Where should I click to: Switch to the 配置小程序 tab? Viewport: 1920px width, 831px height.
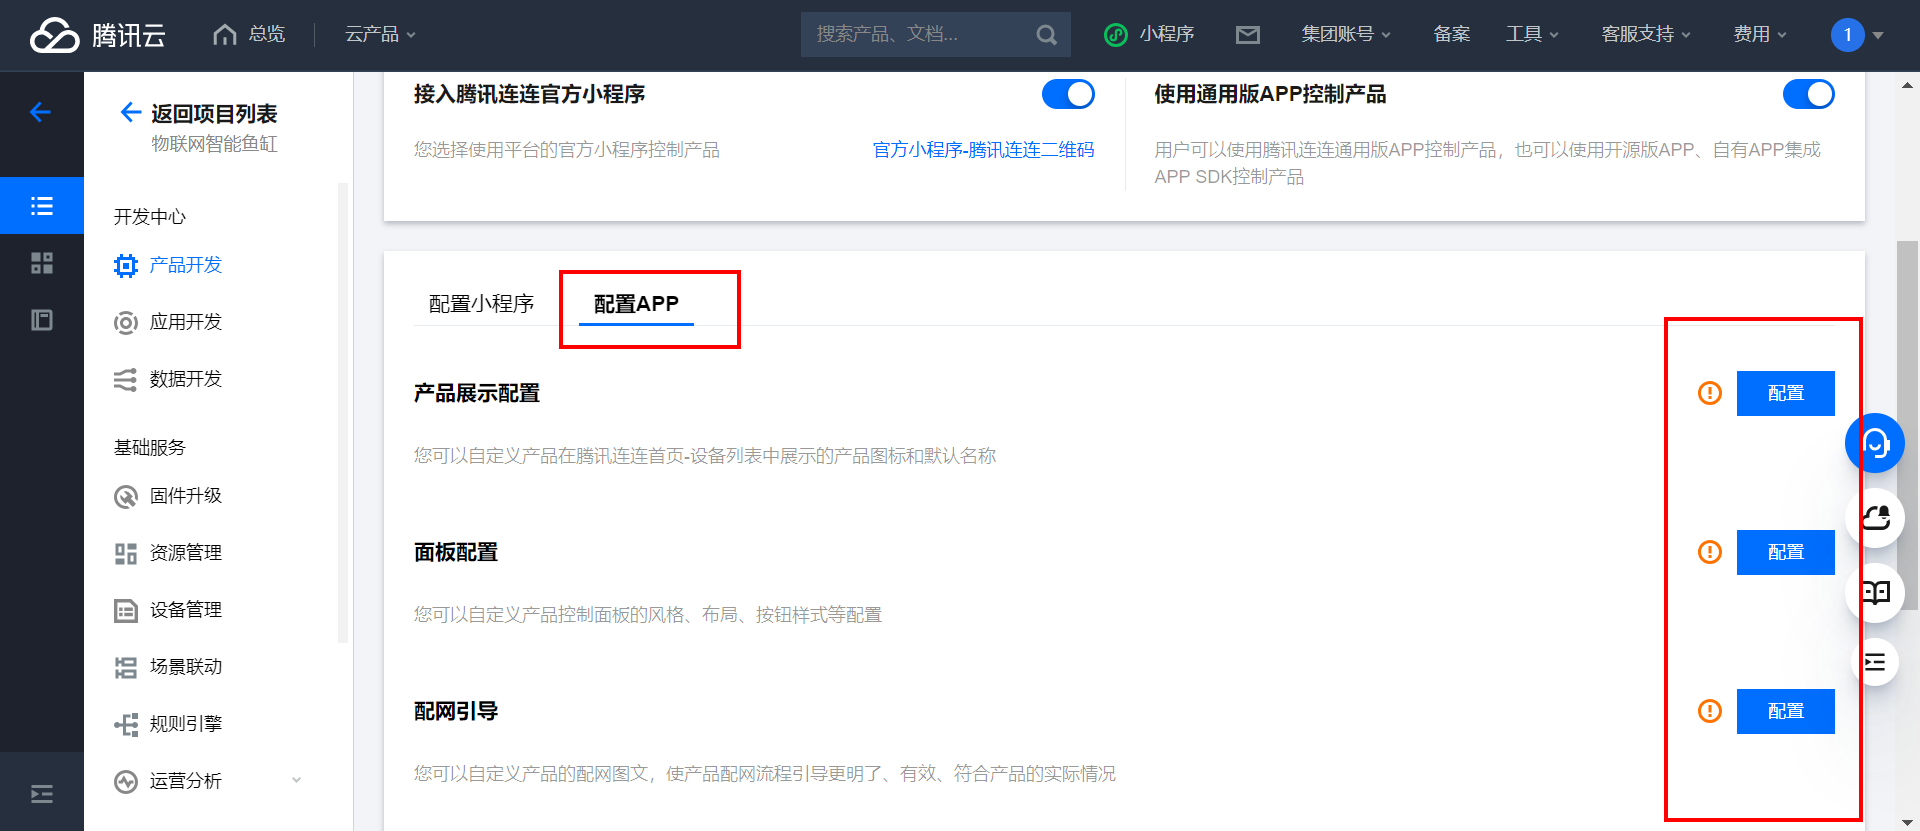(481, 304)
